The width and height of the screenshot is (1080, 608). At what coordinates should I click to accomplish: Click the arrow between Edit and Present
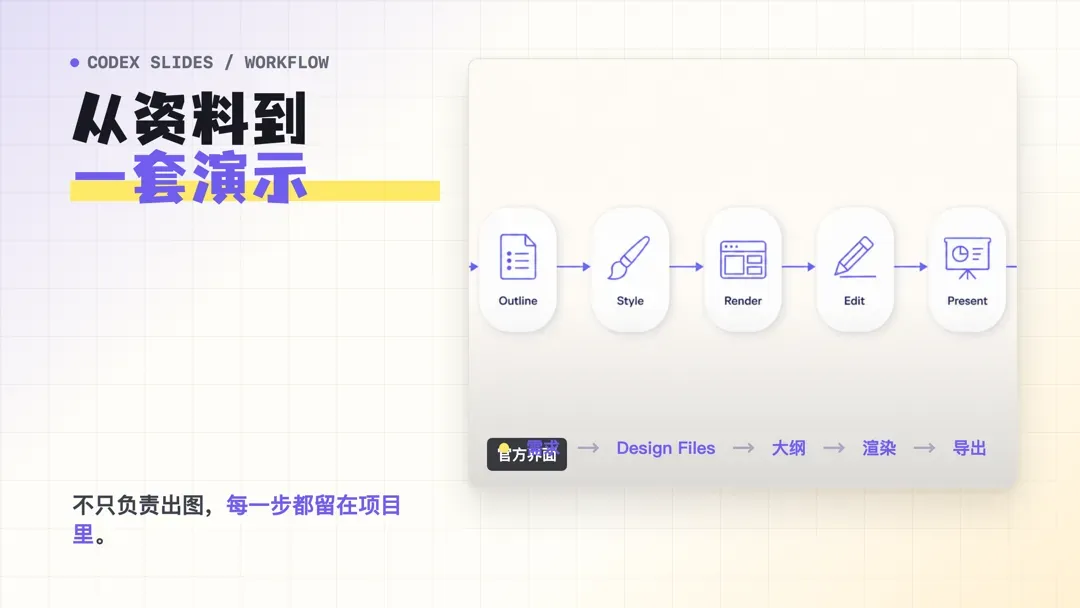(x=911, y=266)
